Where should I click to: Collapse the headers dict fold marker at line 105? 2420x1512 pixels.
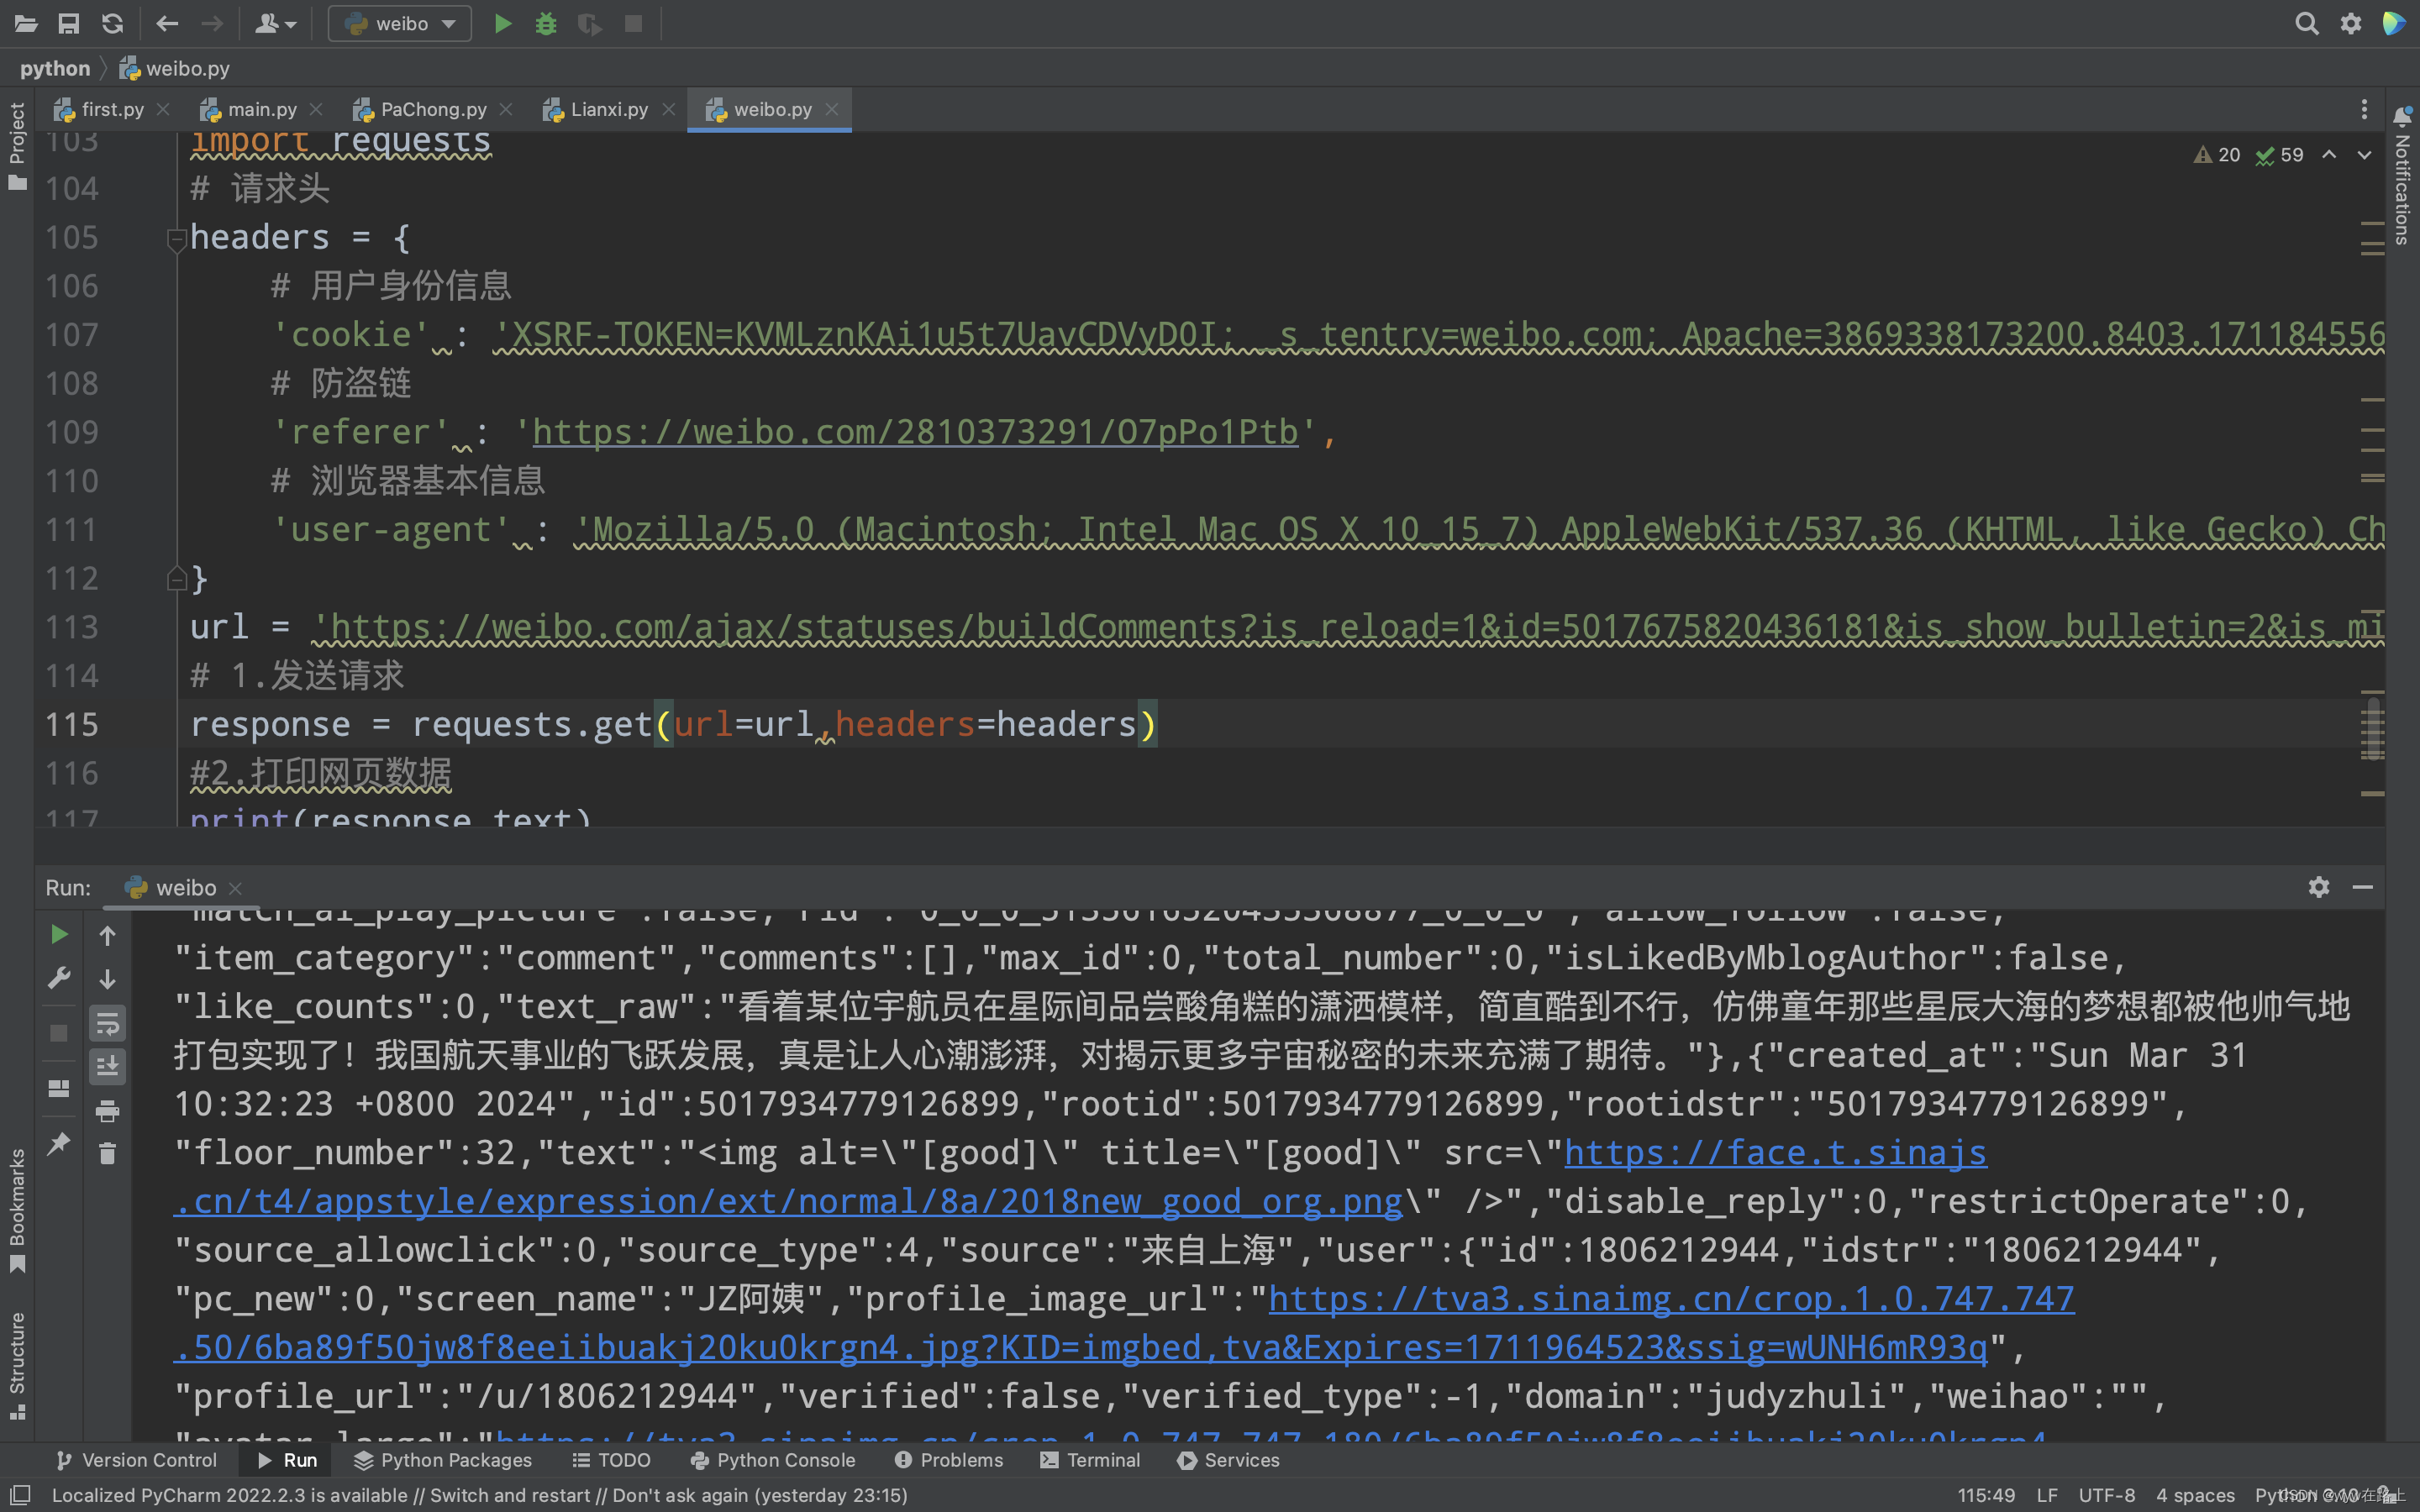177,239
